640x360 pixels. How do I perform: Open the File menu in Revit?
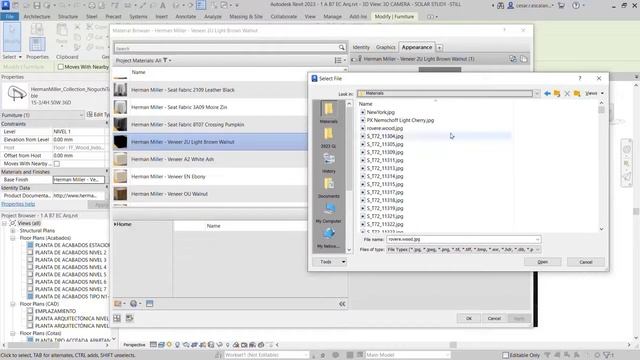[x=10, y=17]
